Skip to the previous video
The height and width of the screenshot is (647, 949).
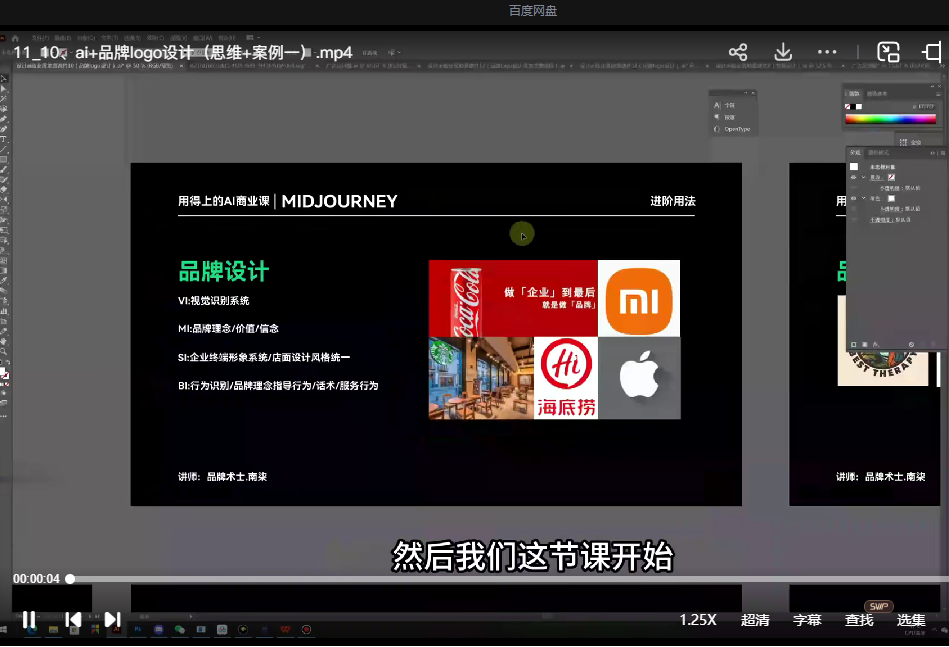(73, 620)
